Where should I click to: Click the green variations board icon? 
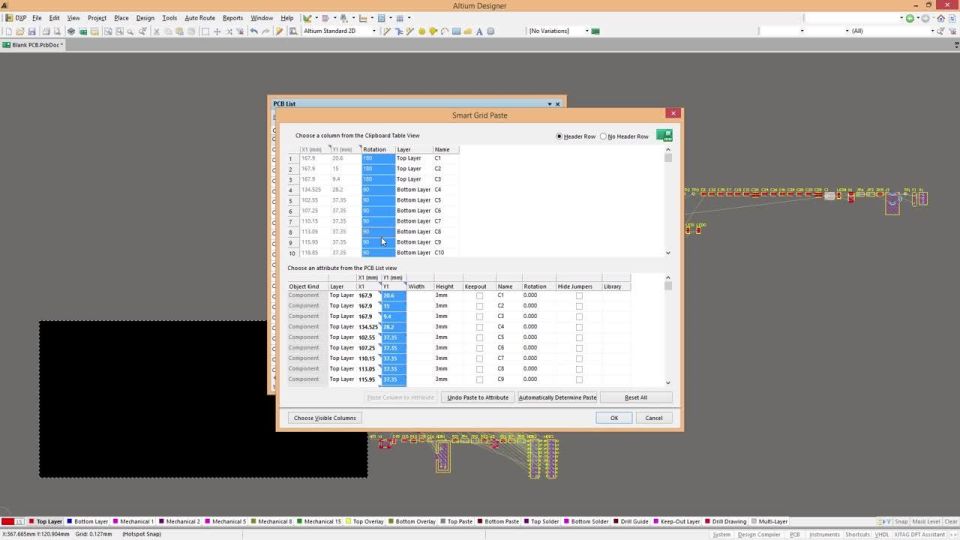(x=595, y=31)
